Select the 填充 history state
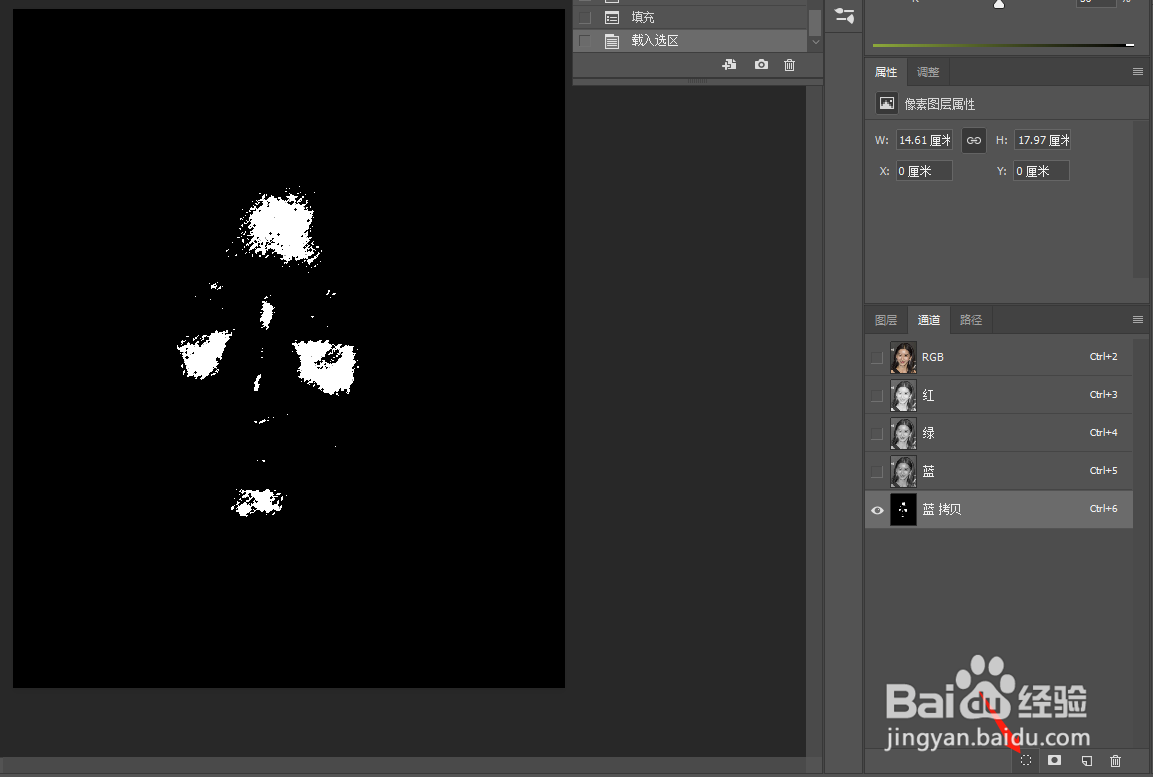This screenshot has width=1153, height=777. pos(690,18)
